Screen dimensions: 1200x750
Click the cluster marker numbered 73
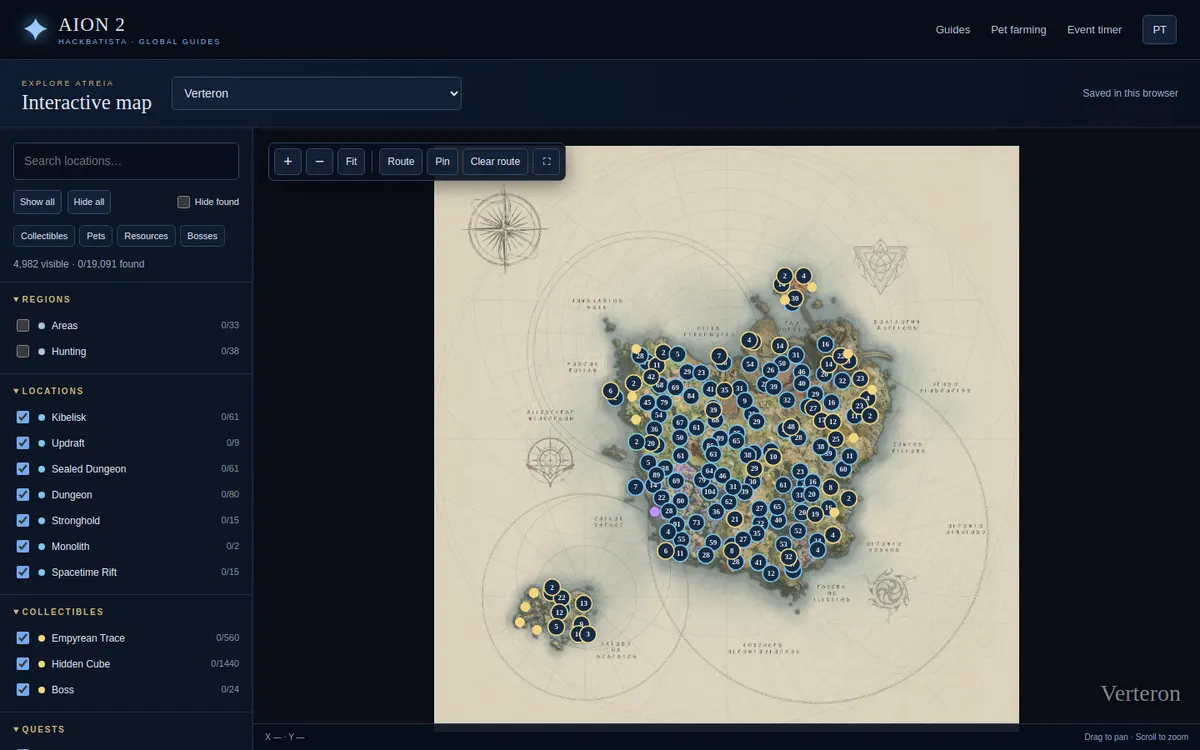click(696, 523)
